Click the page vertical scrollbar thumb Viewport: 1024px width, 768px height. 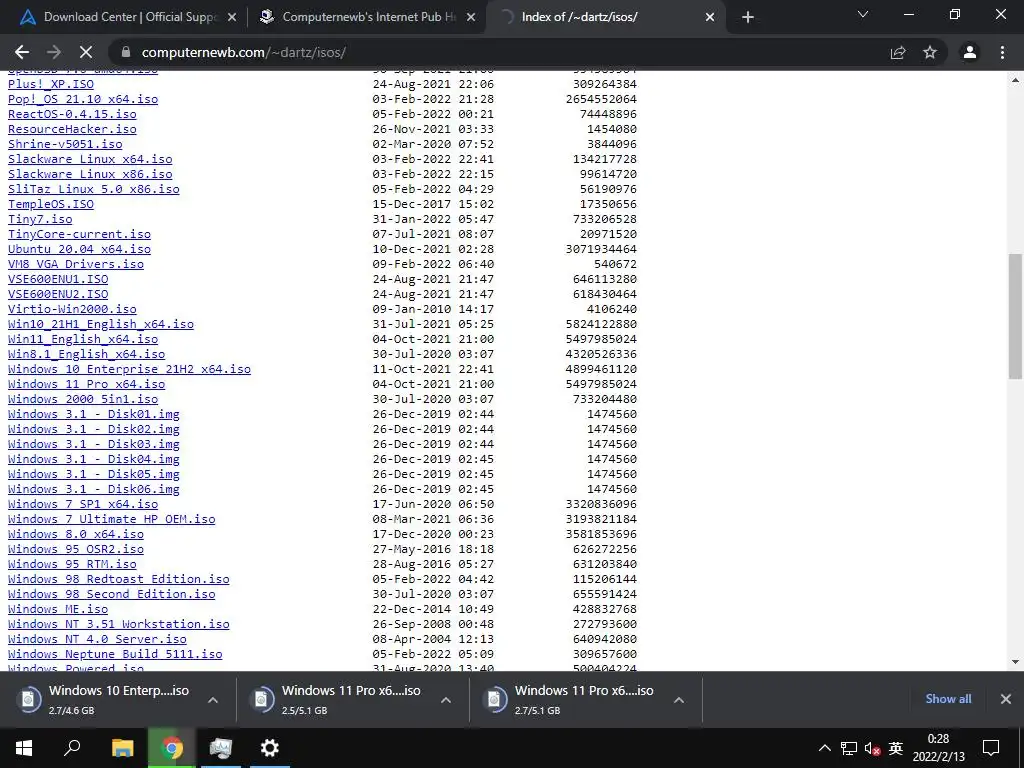(x=1015, y=316)
